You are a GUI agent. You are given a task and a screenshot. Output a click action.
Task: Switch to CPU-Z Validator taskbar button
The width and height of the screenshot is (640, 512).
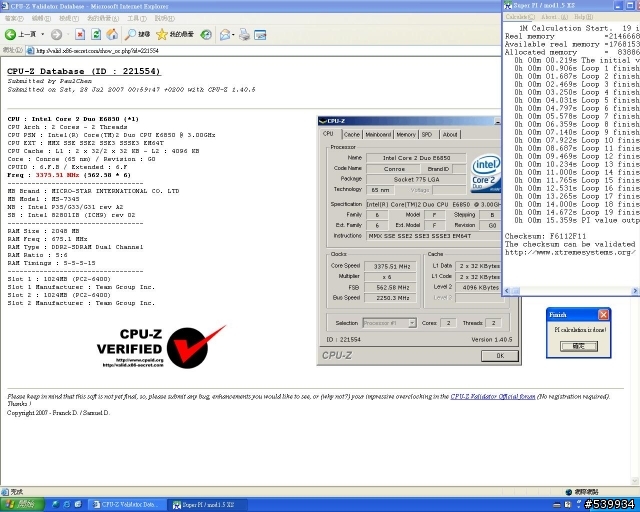tap(128, 505)
